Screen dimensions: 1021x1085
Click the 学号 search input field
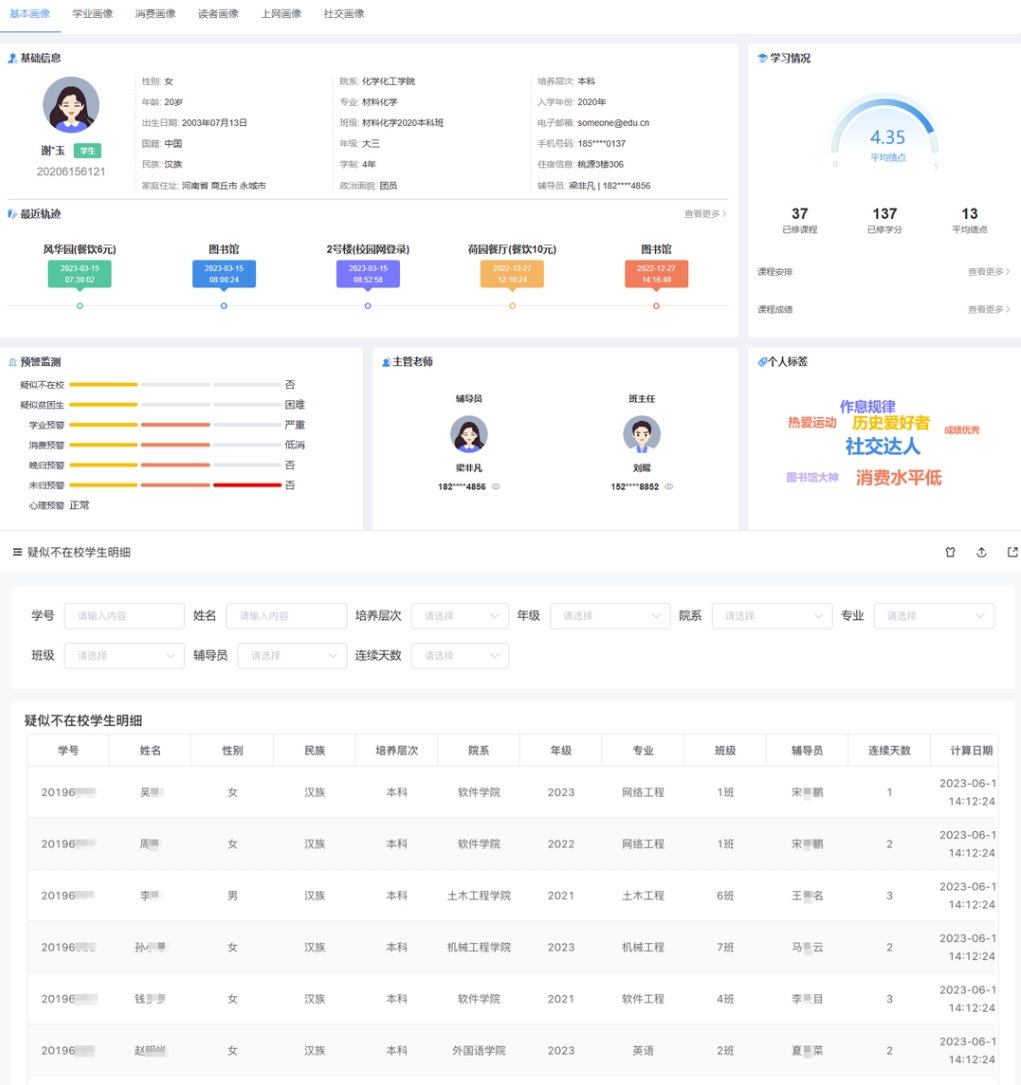124,616
